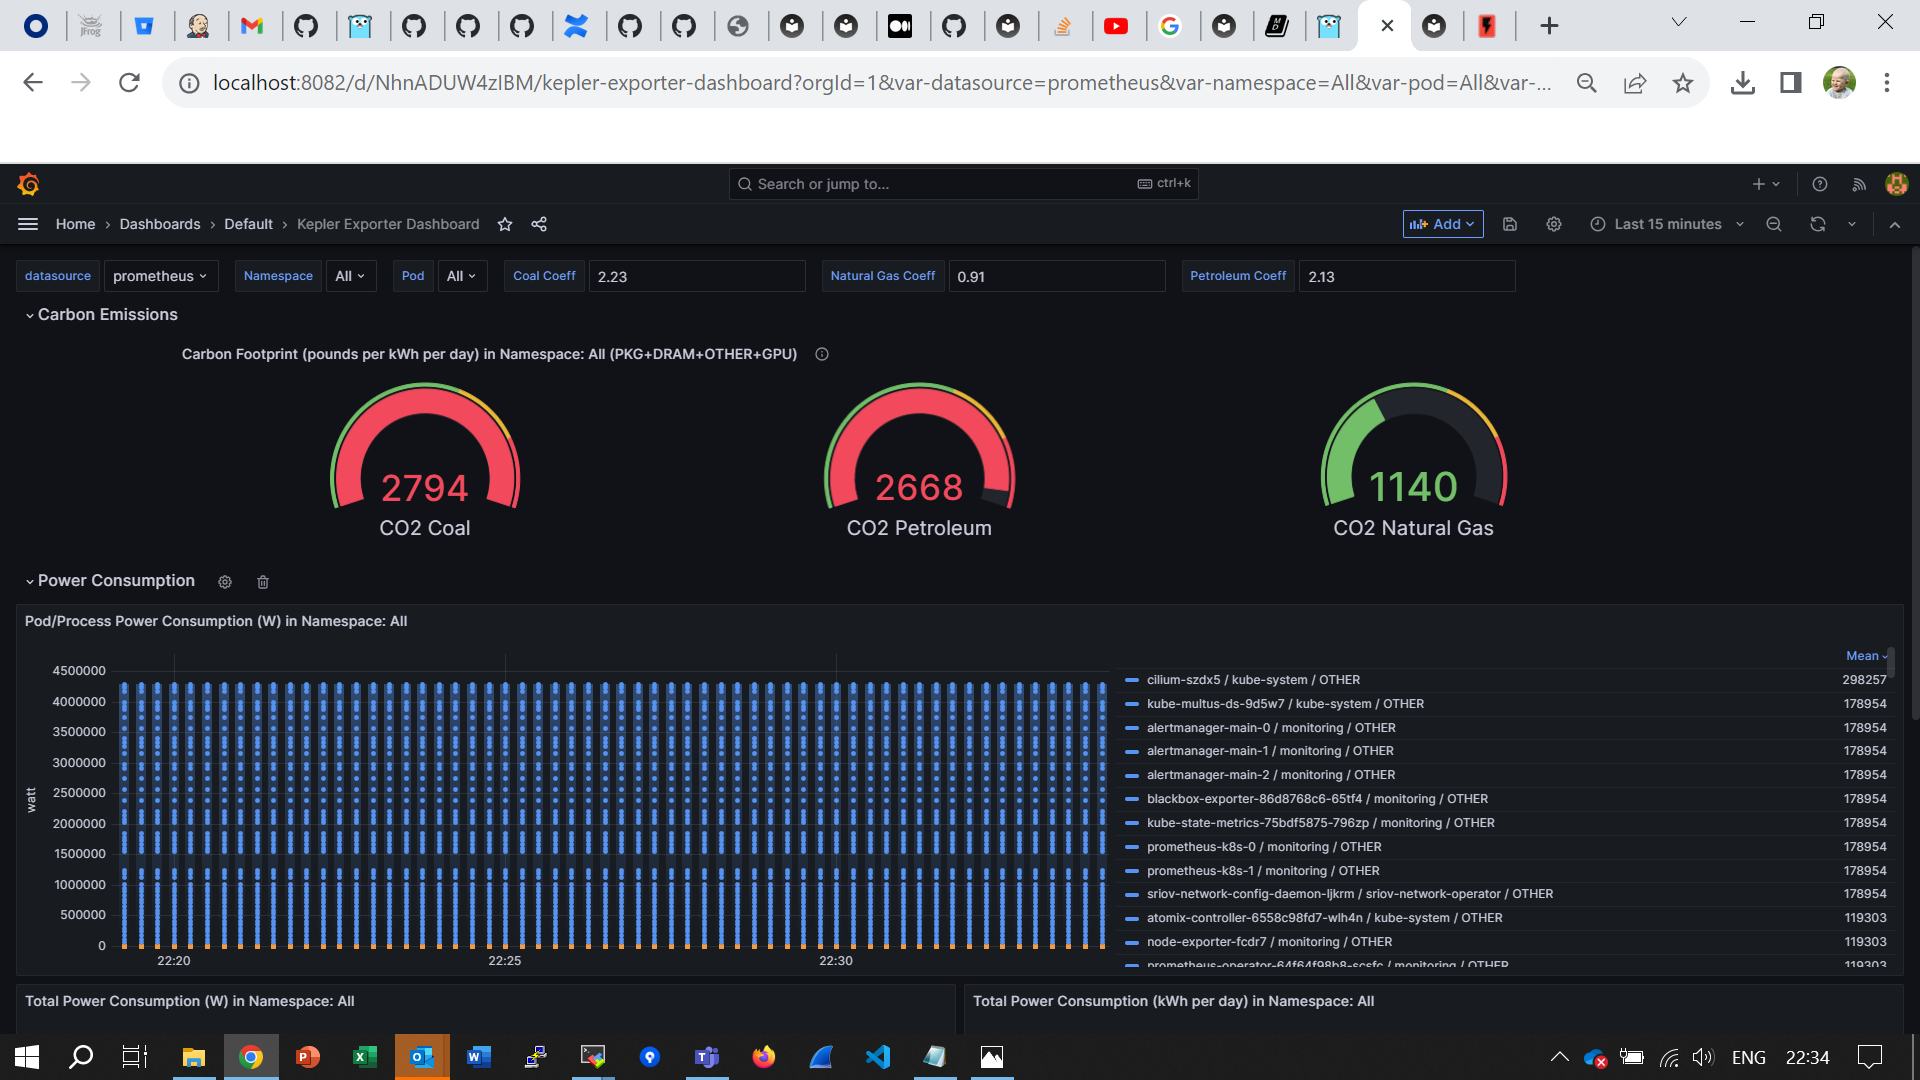Open Power Consumption row options gear
Screen dimensions: 1920x1080
(x=225, y=582)
